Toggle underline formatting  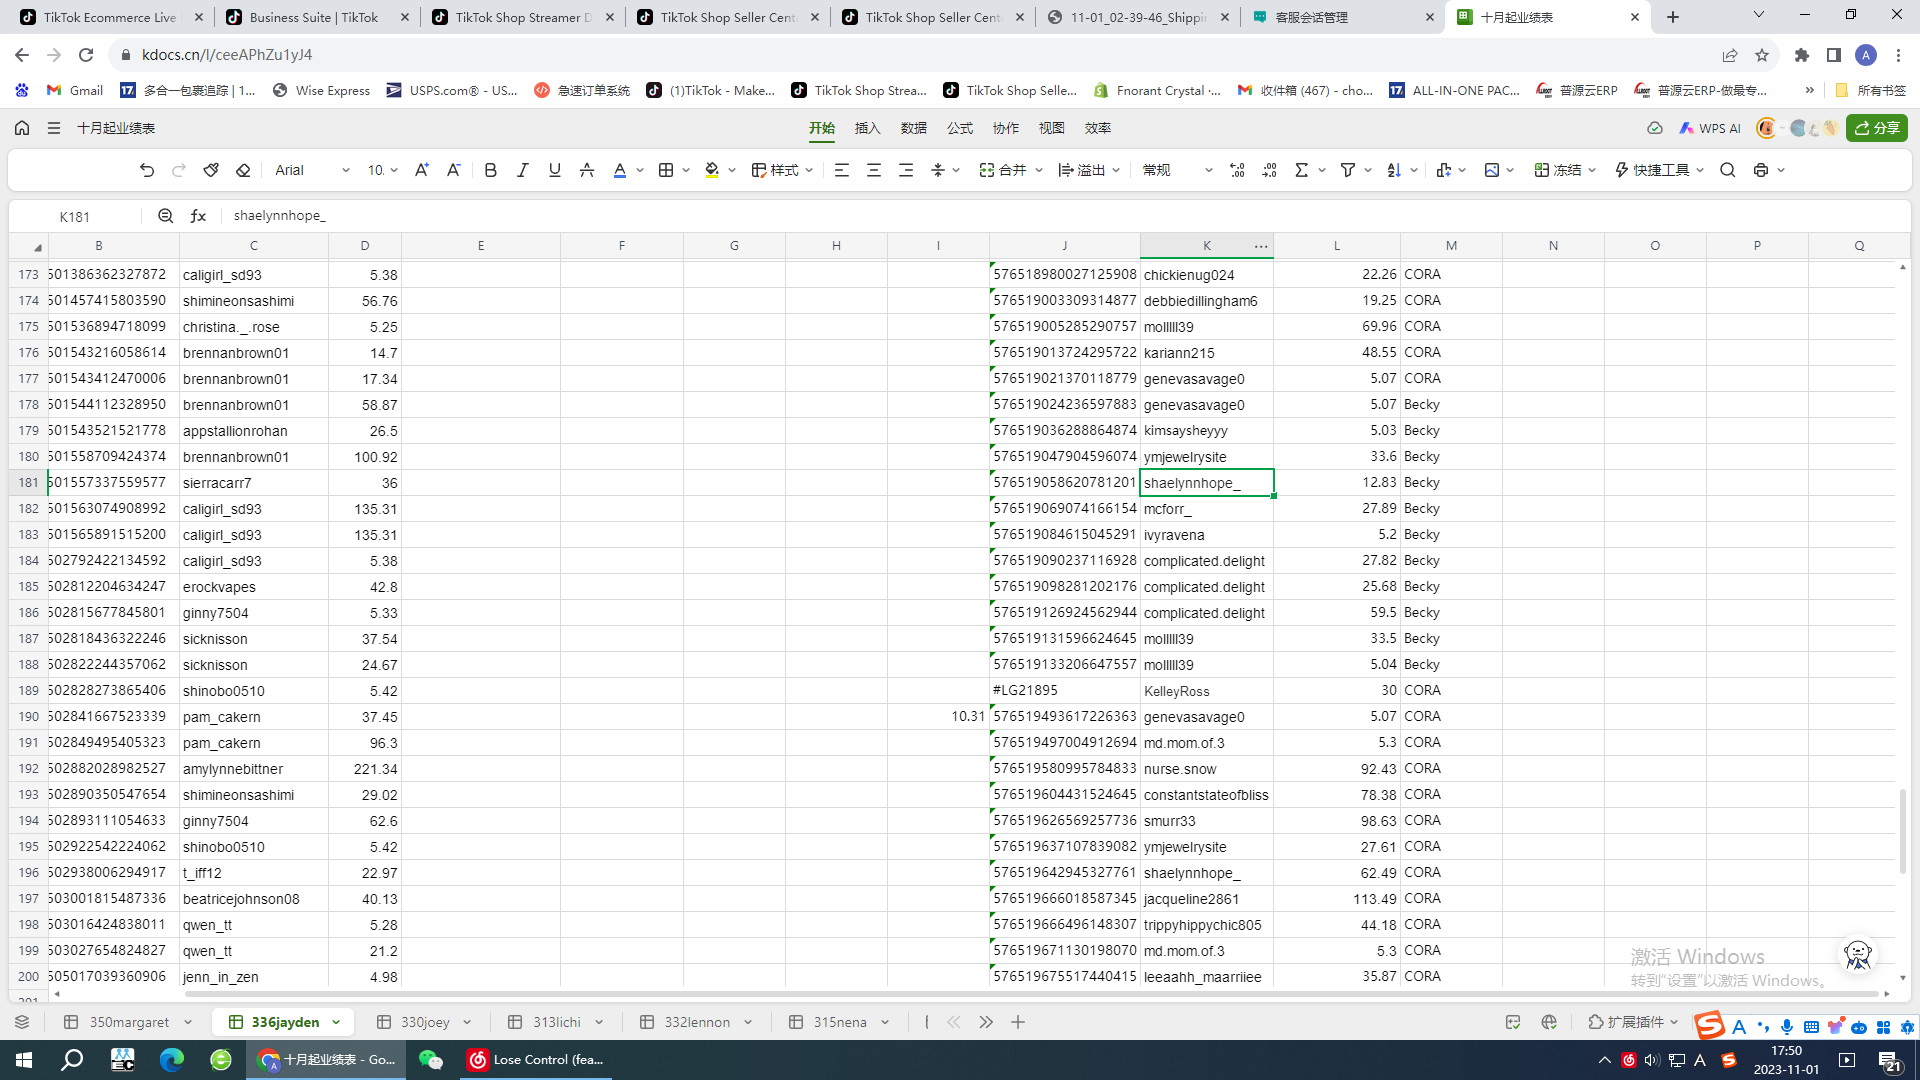(x=554, y=170)
